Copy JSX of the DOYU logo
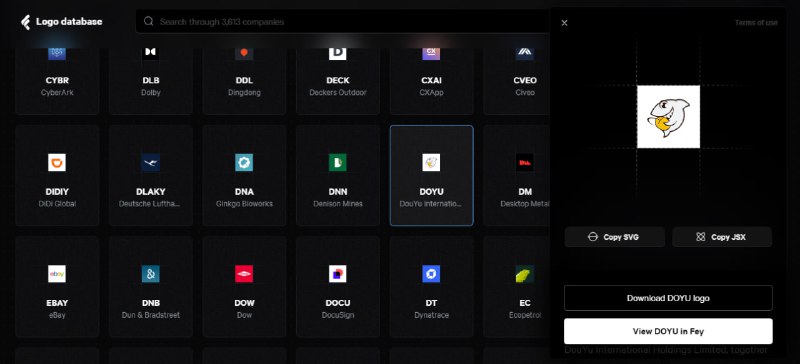The width and height of the screenshot is (800, 364). pyautogui.click(x=722, y=237)
